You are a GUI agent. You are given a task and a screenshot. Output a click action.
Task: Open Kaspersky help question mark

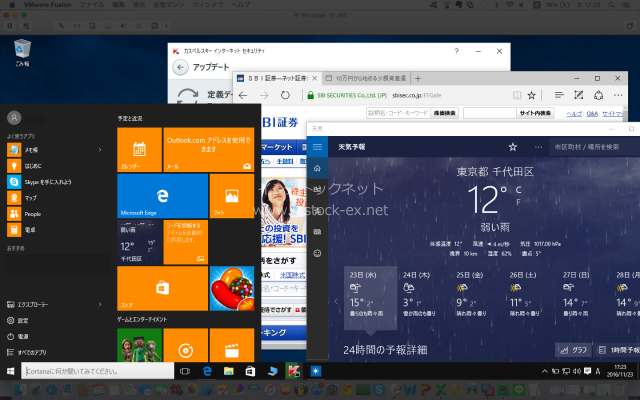(457, 51)
